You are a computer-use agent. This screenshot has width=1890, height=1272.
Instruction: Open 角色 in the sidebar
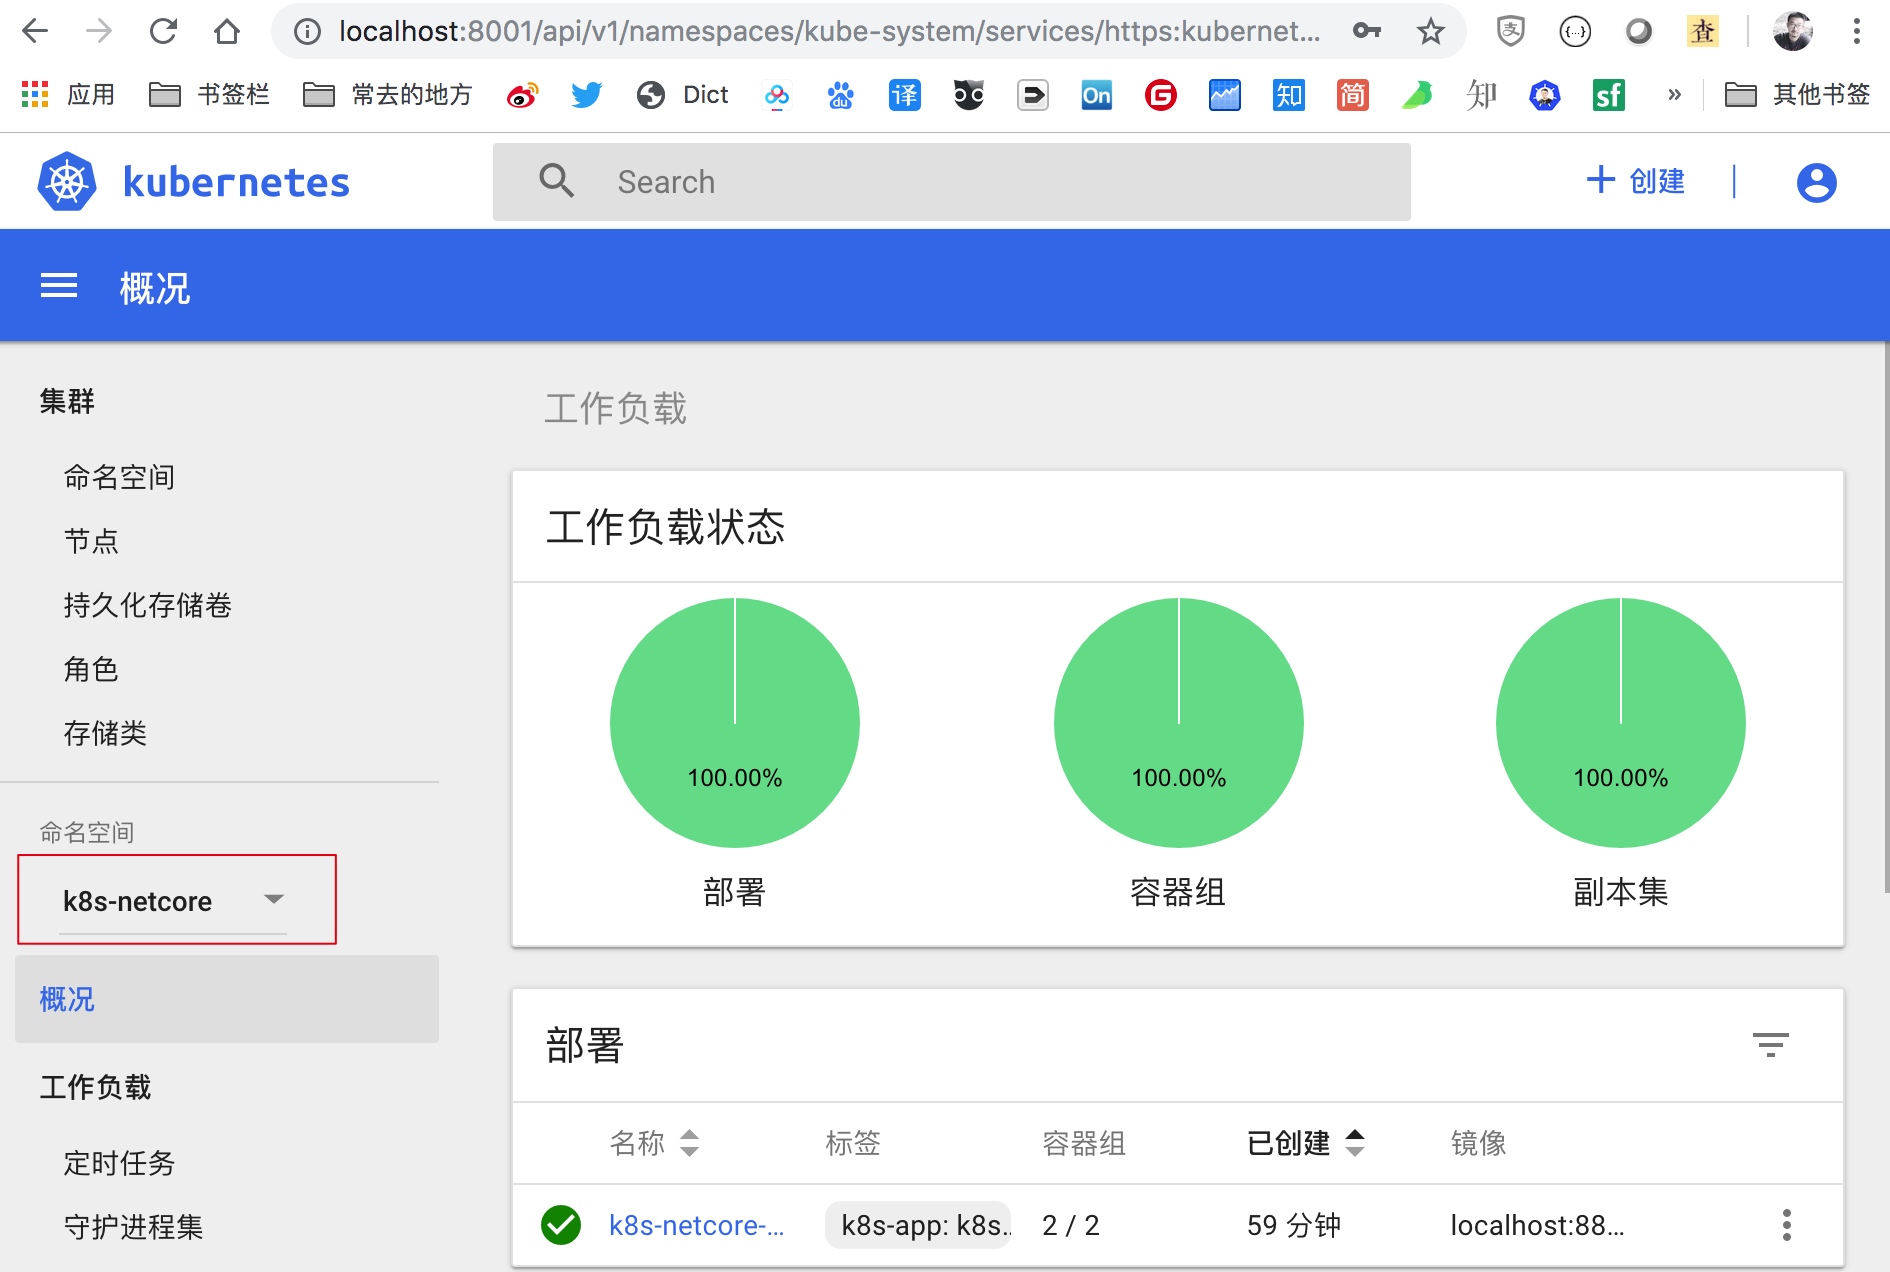91,669
